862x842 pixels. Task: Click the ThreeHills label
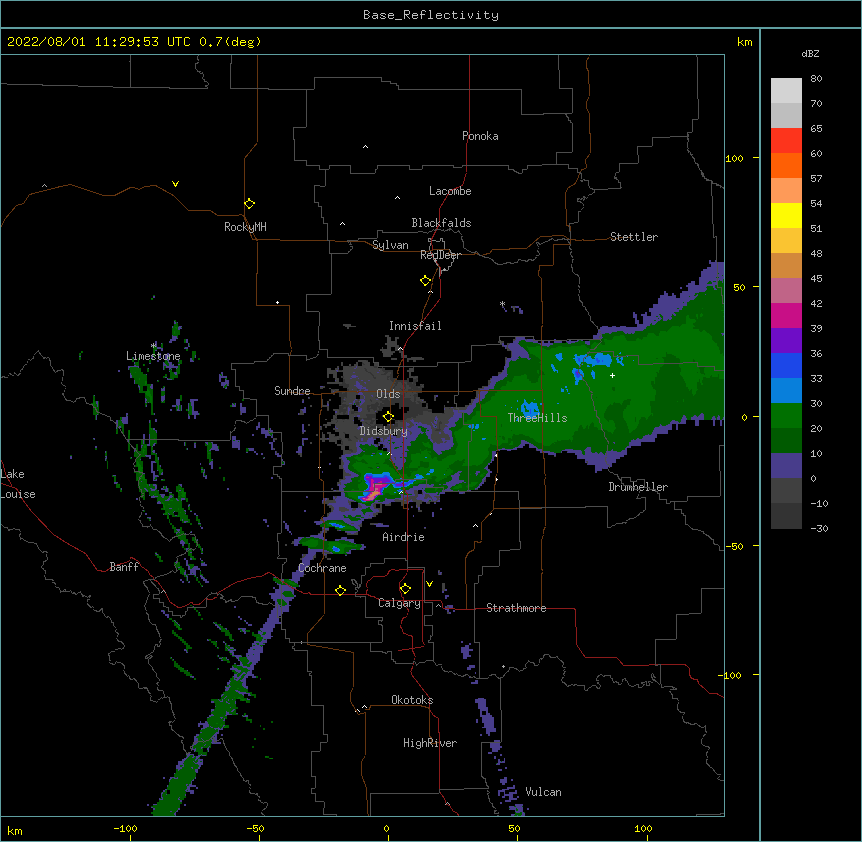[x=537, y=418]
